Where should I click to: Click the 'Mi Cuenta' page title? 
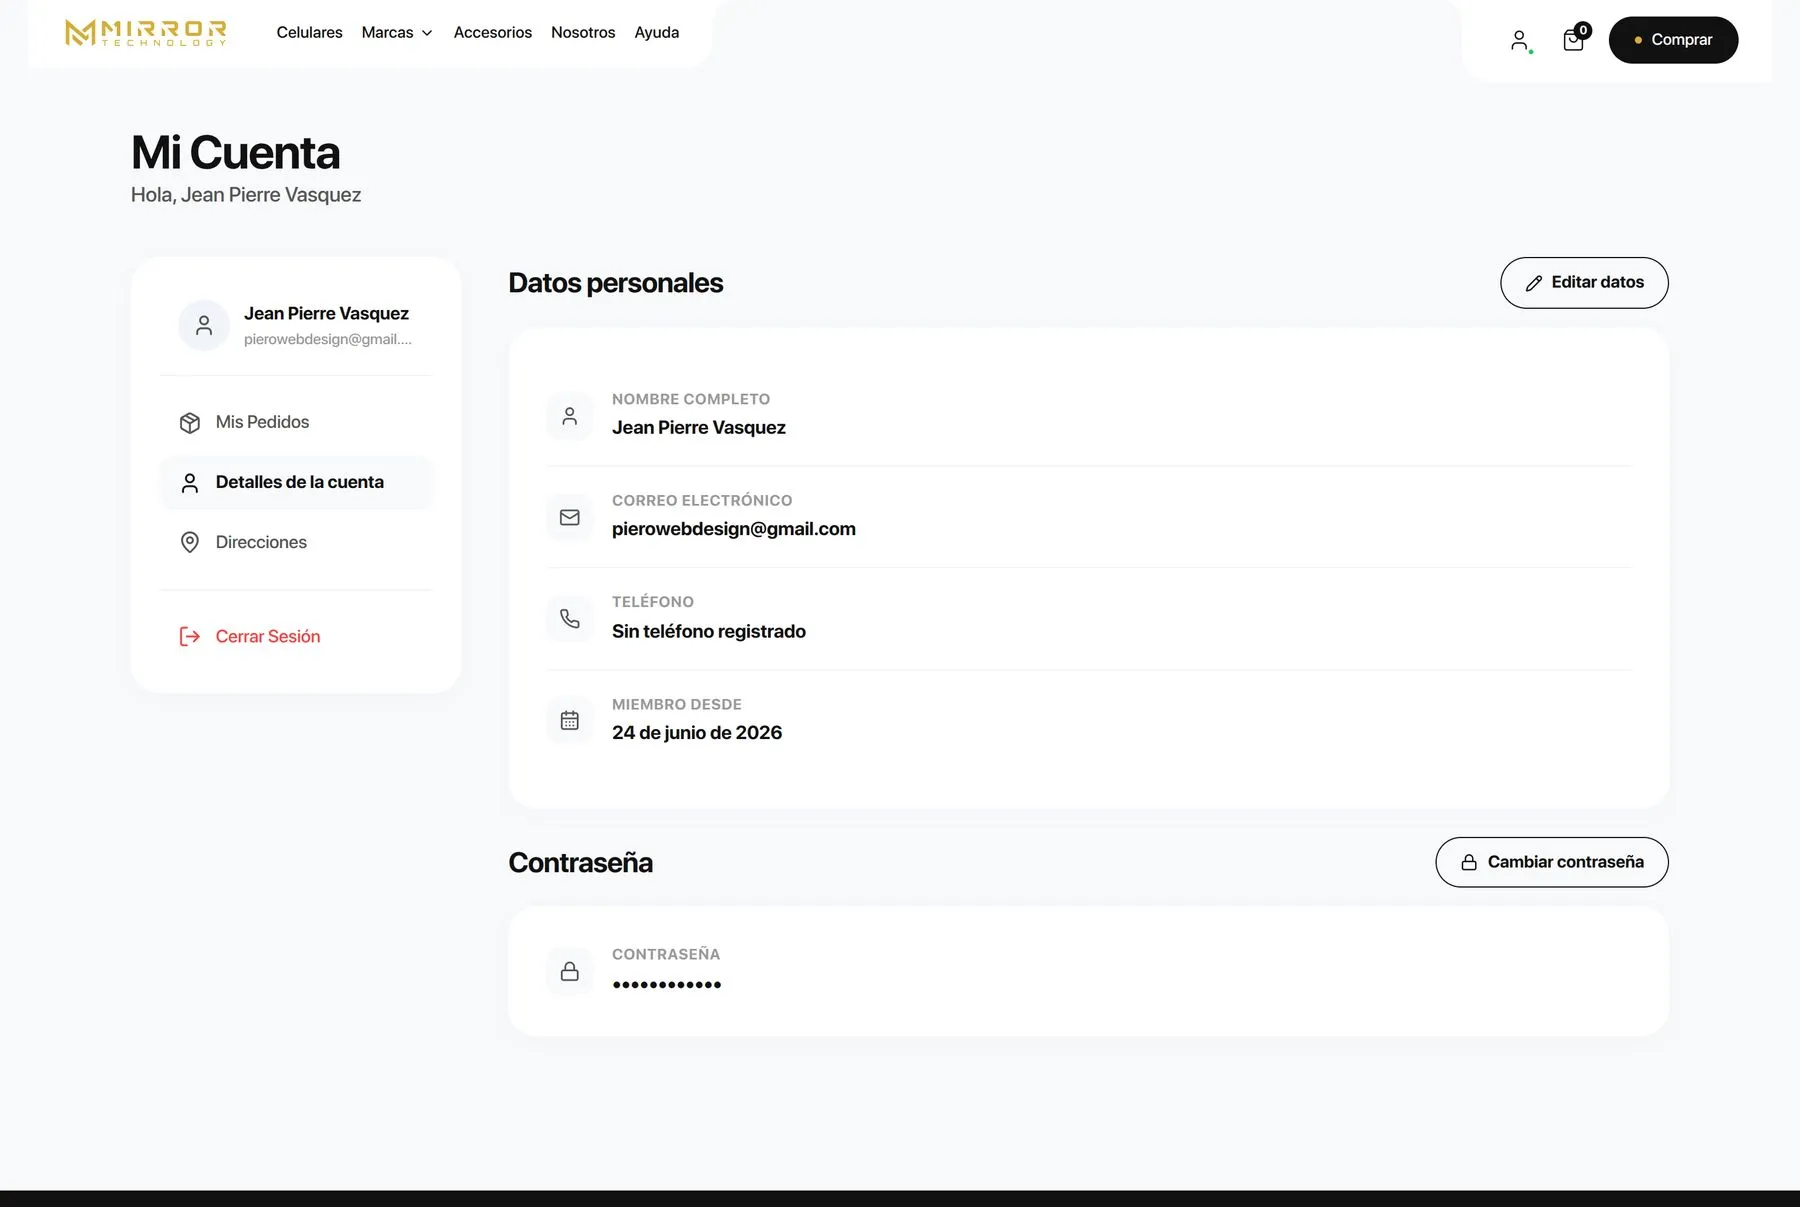(236, 153)
